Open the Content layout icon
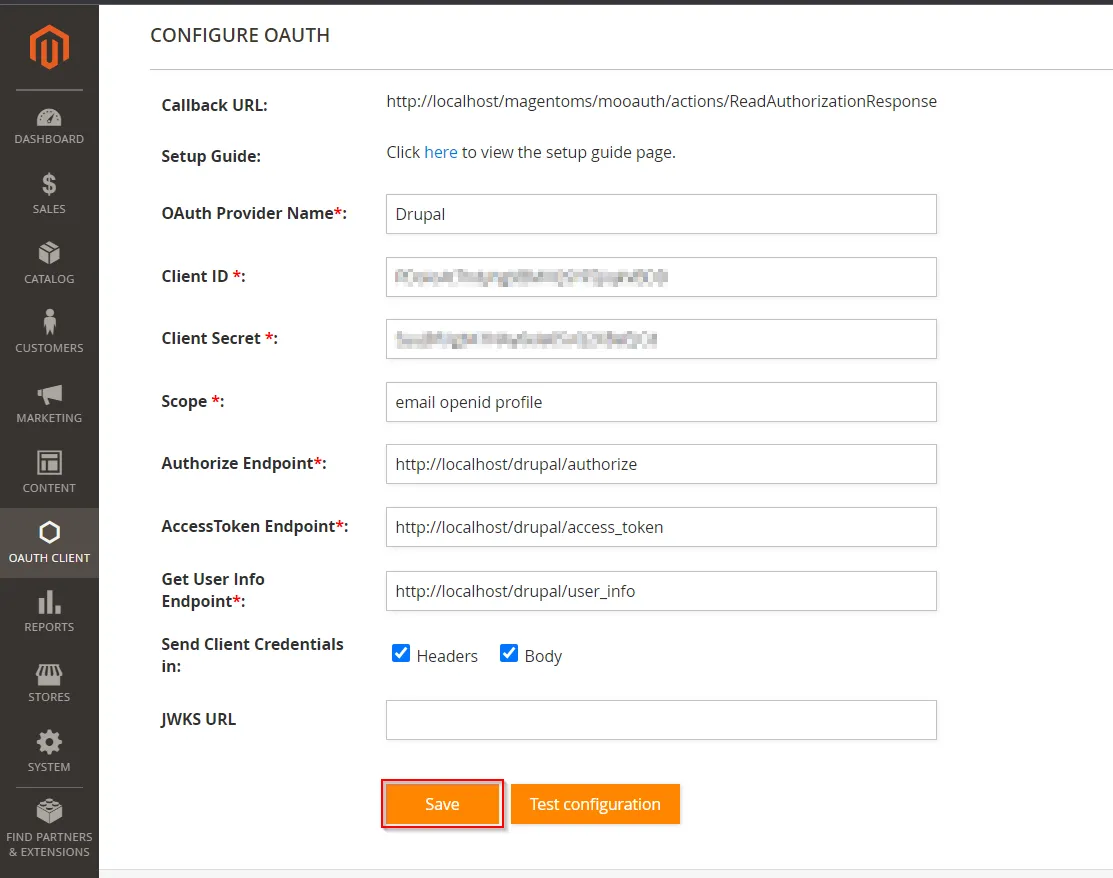 (x=49, y=463)
